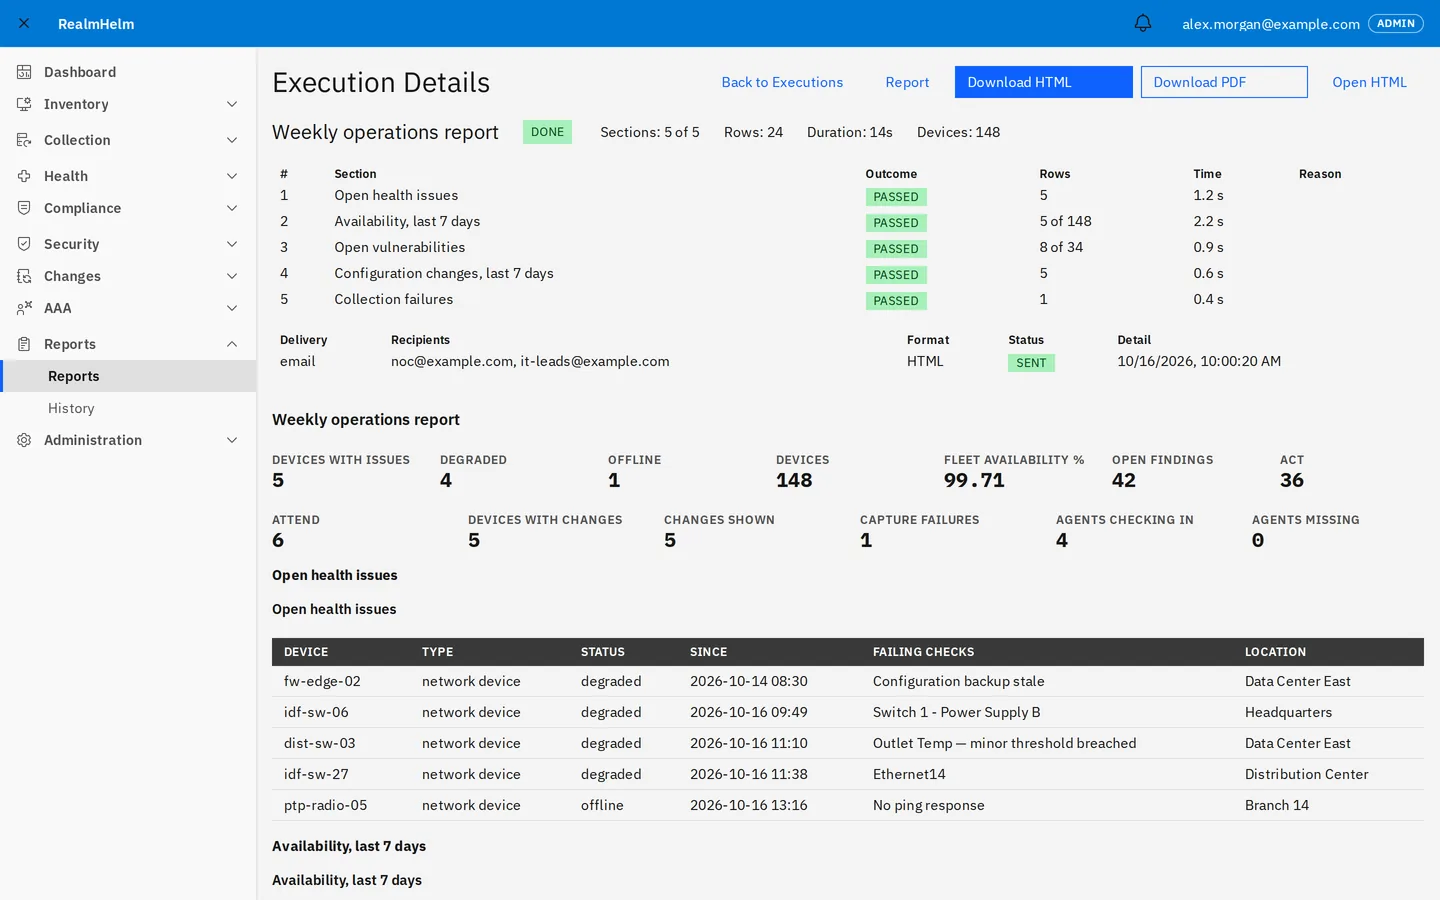Open Dashboard in the sidebar

click(128, 72)
